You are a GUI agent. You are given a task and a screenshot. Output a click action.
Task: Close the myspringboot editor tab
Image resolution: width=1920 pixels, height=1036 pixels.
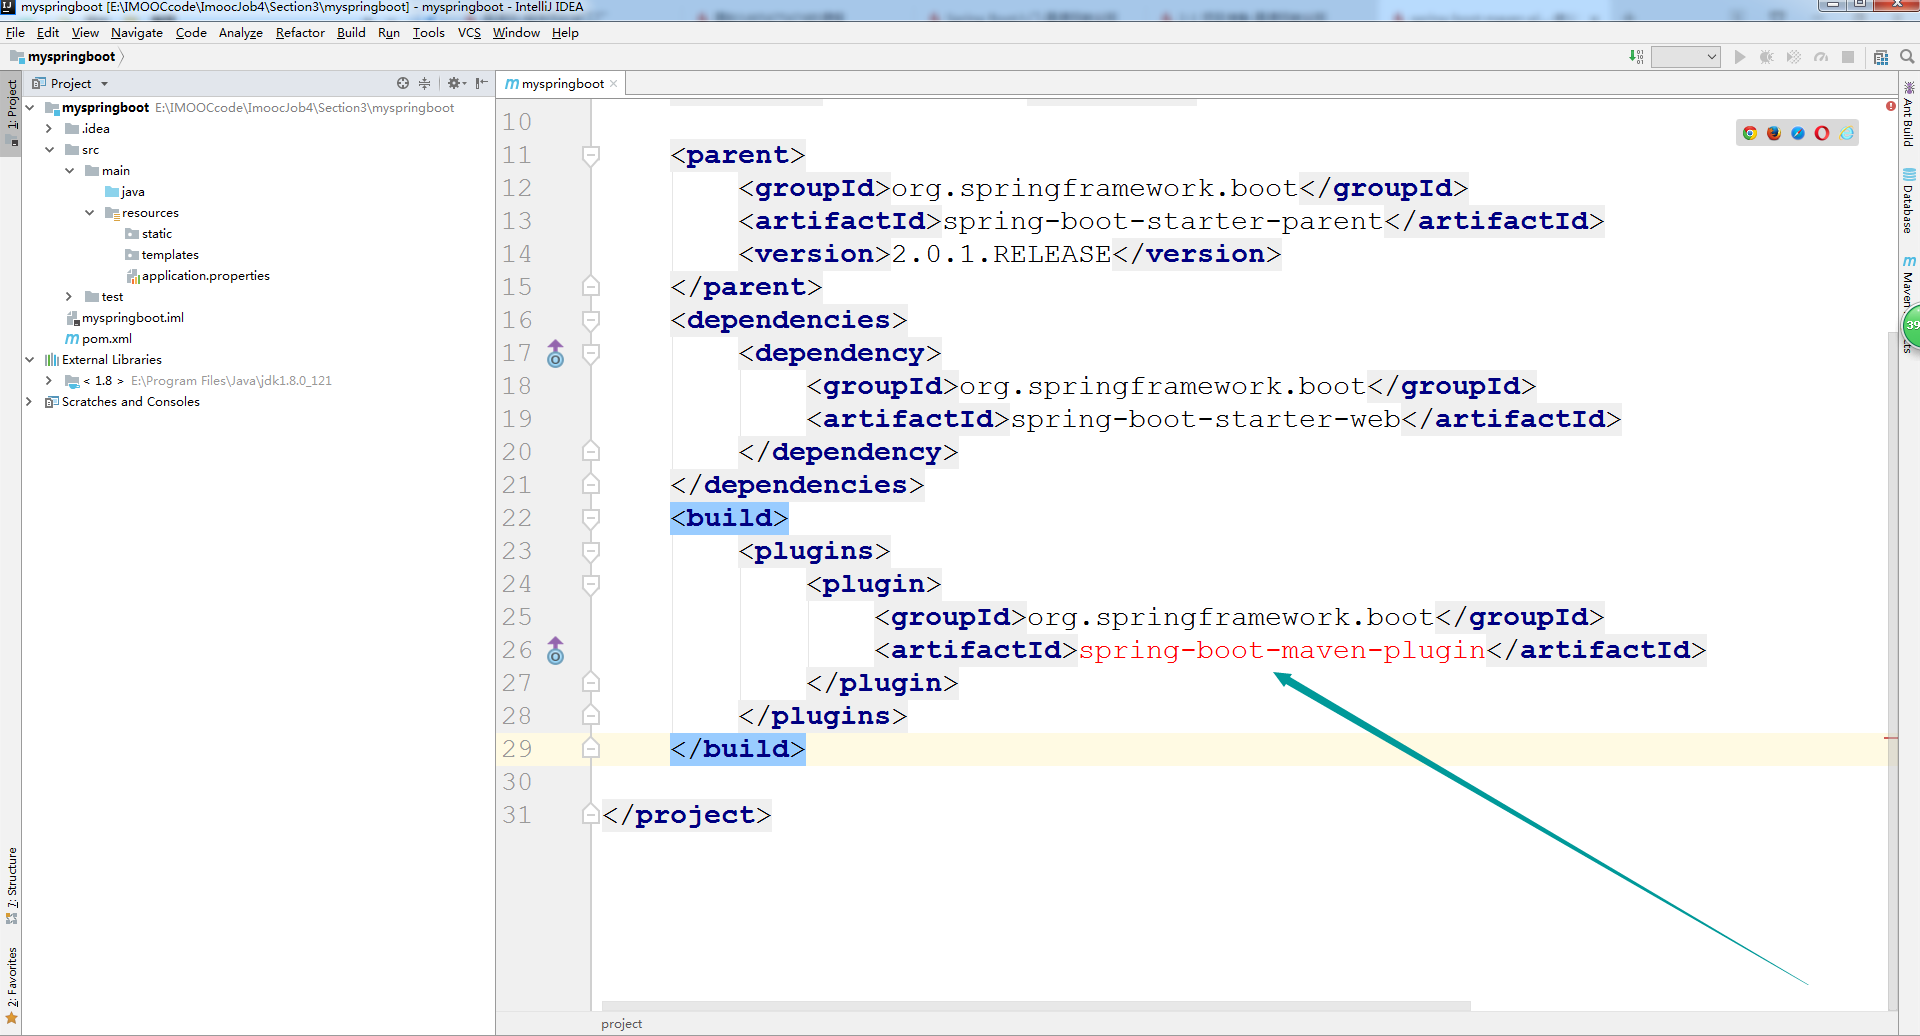point(614,84)
